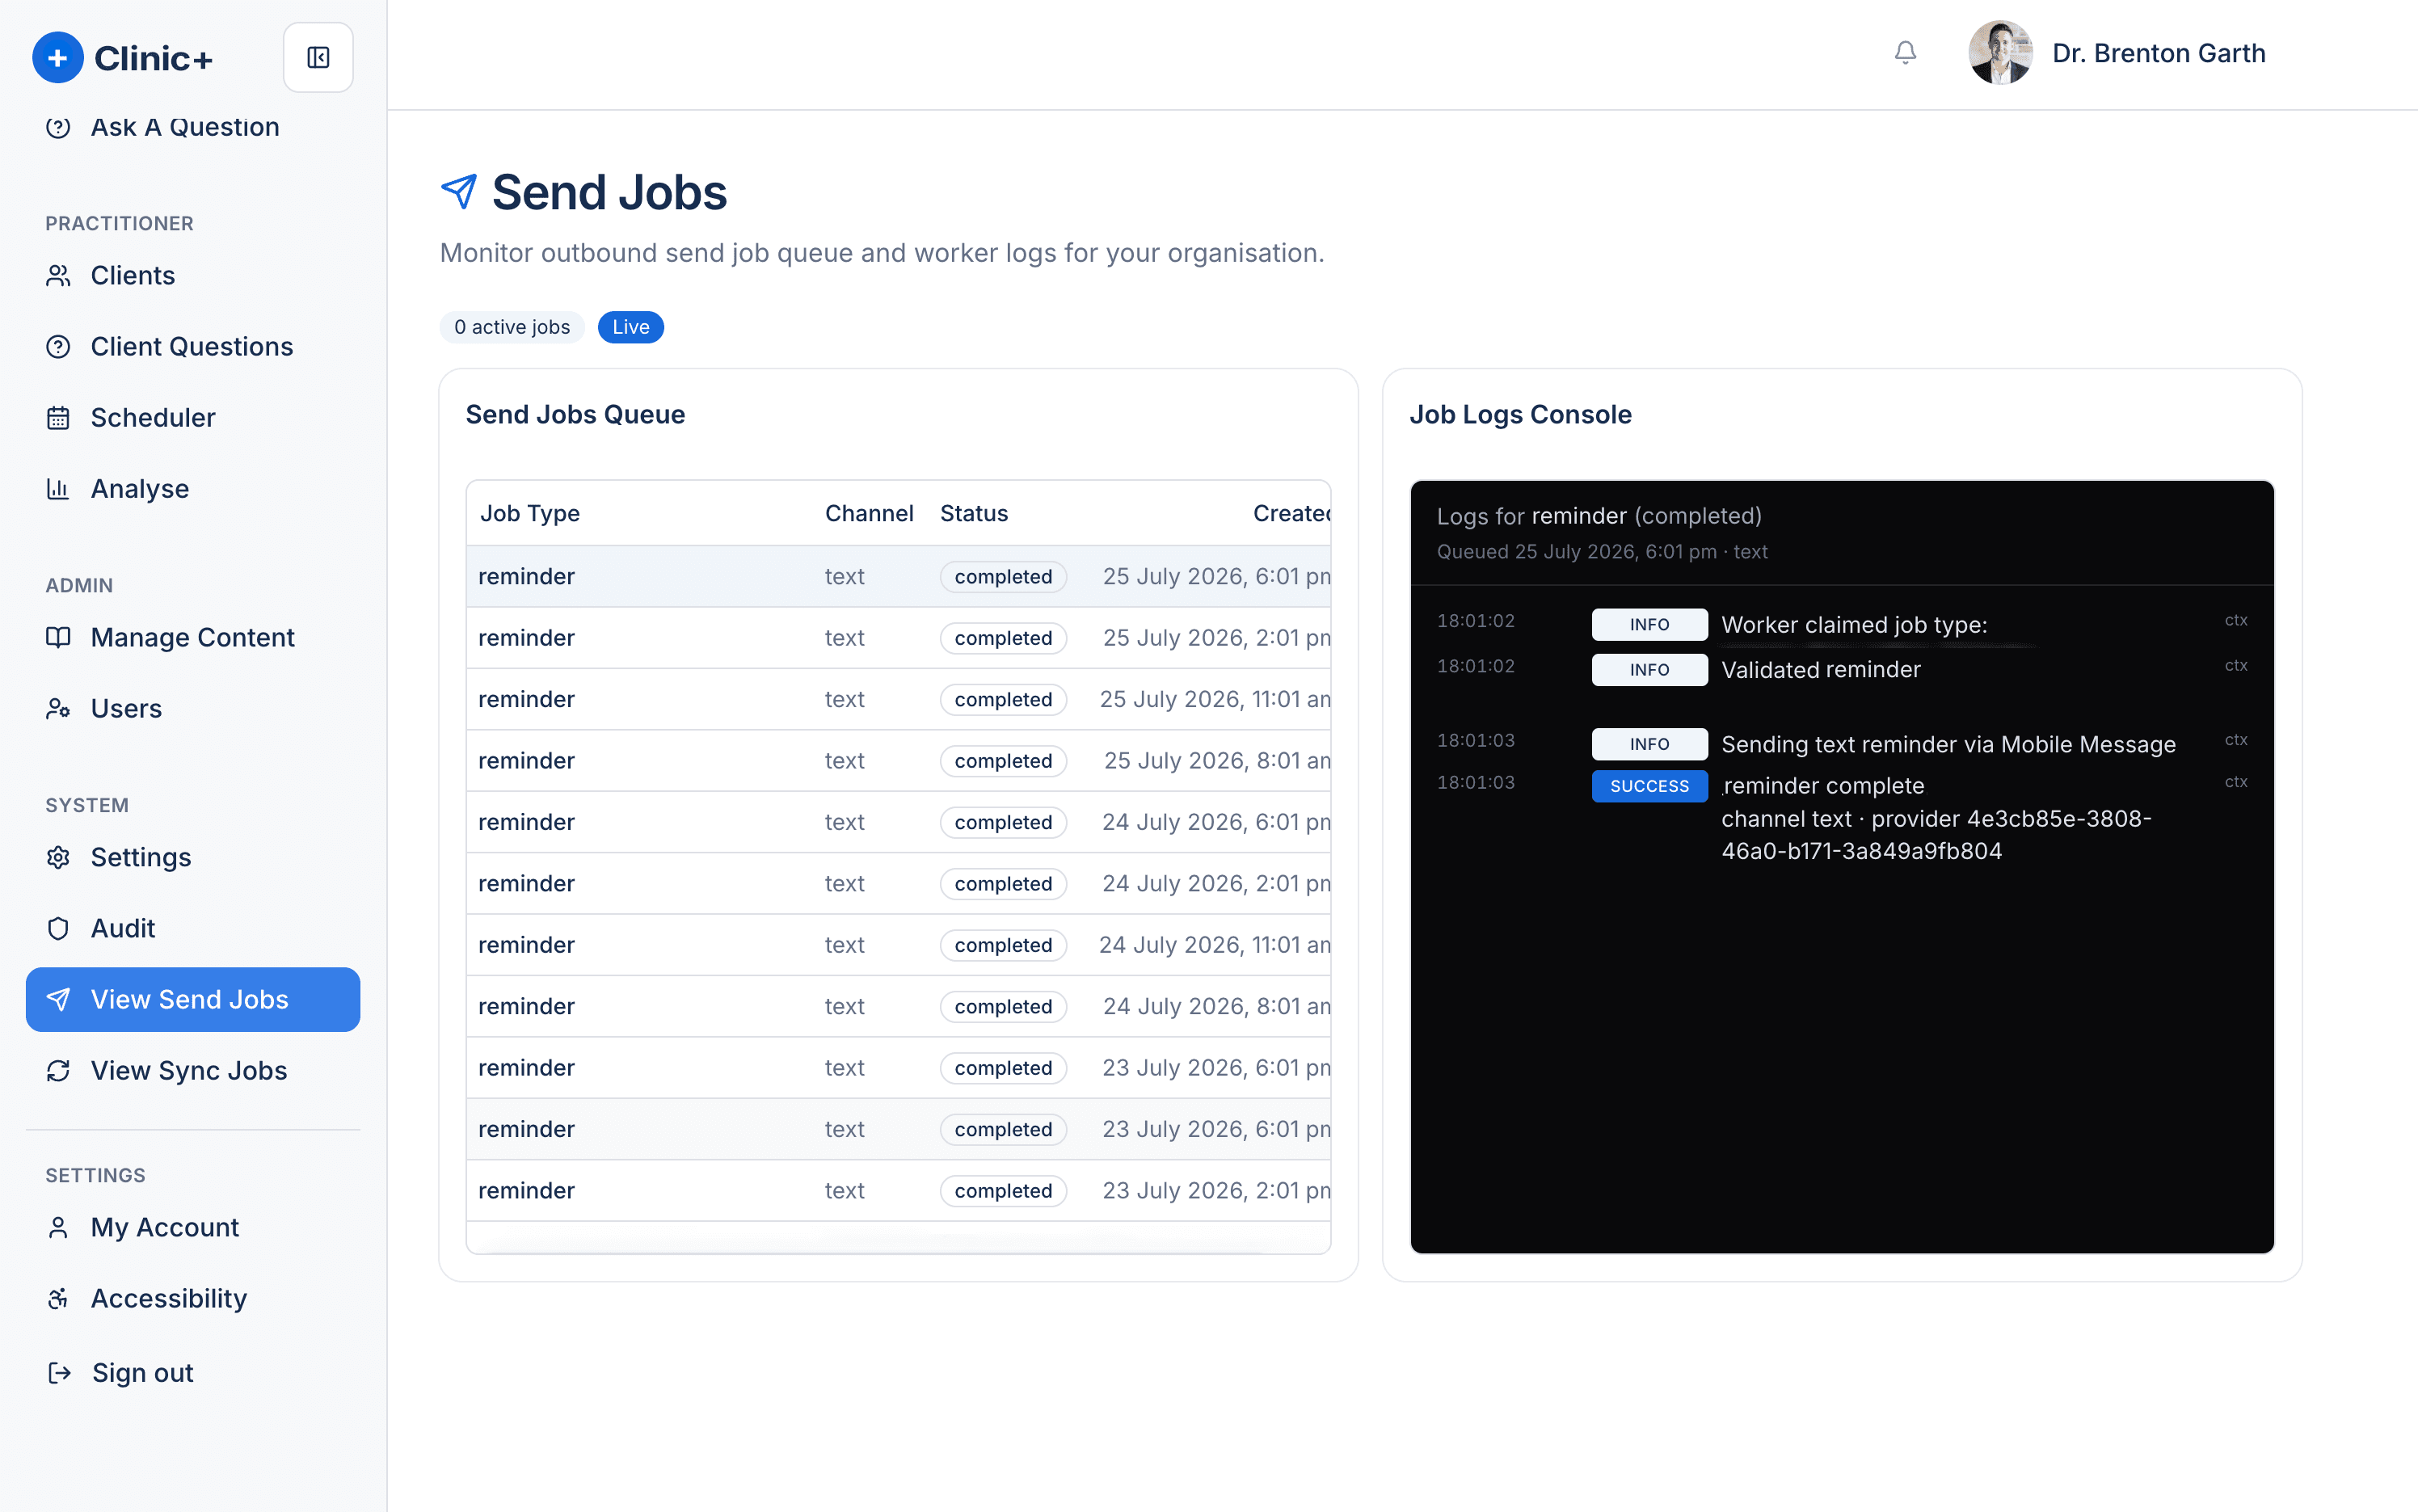Open Ask A Question in sidebar
The height and width of the screenshot is (1512, 2418).
click(185, 127)
